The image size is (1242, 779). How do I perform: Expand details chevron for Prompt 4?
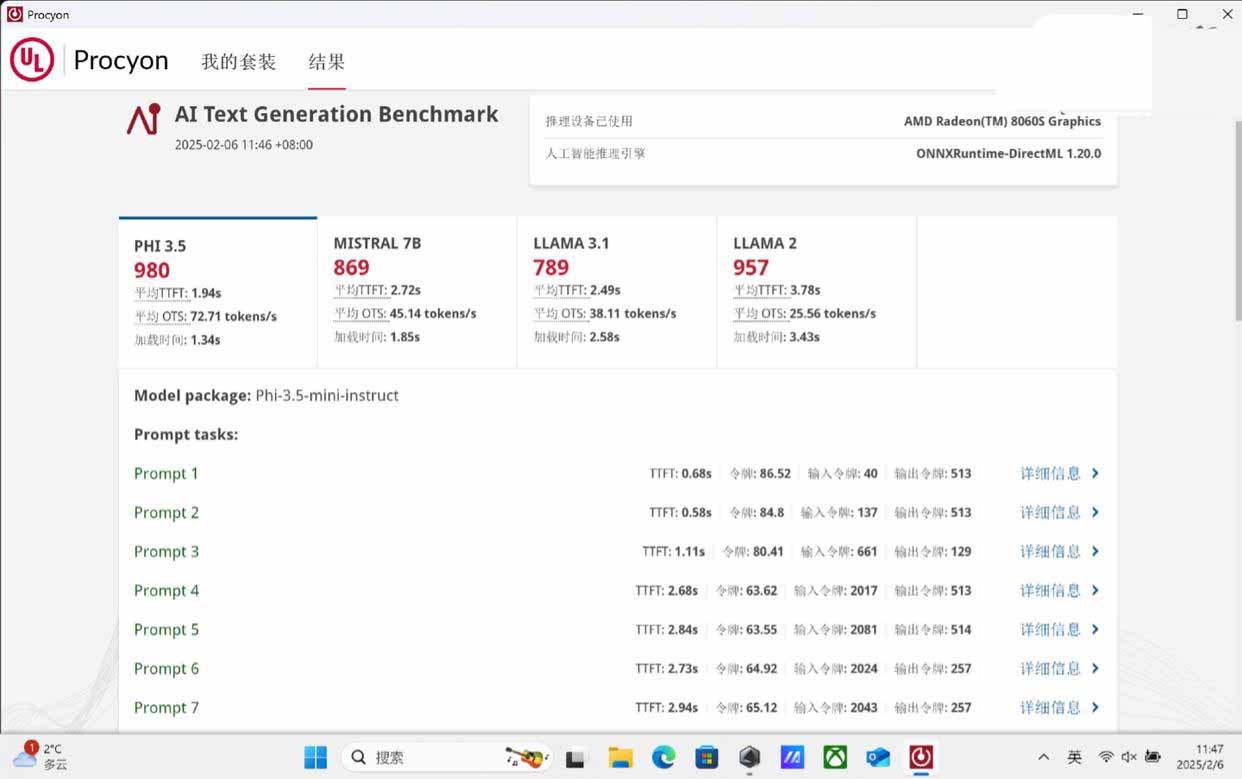pos(1095,590)
